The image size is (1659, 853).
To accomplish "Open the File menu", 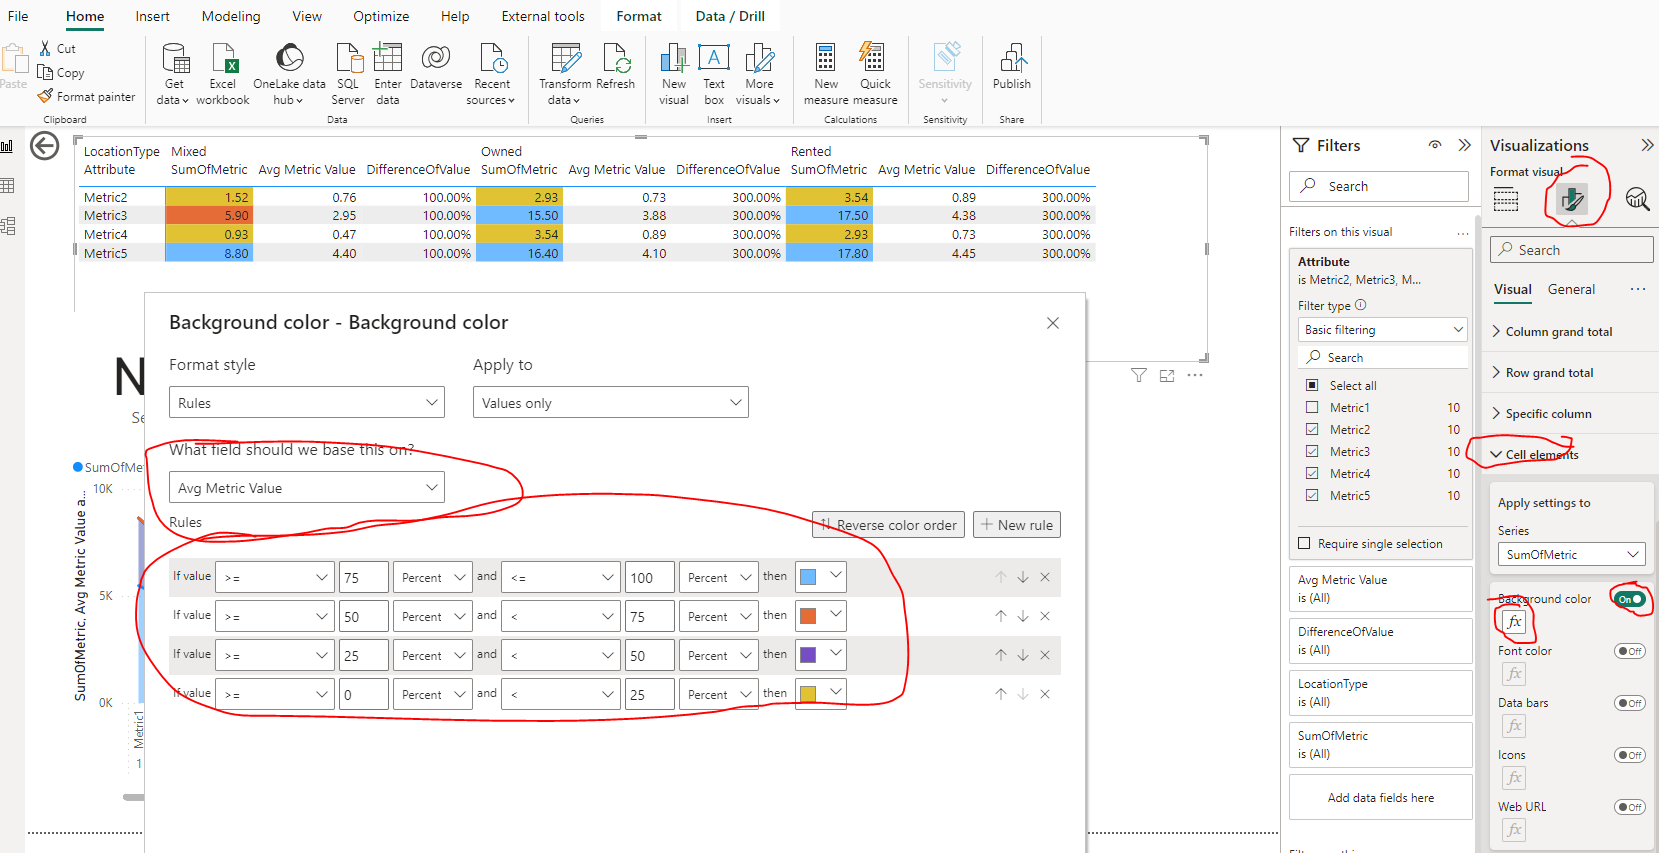I will [18, 16].
